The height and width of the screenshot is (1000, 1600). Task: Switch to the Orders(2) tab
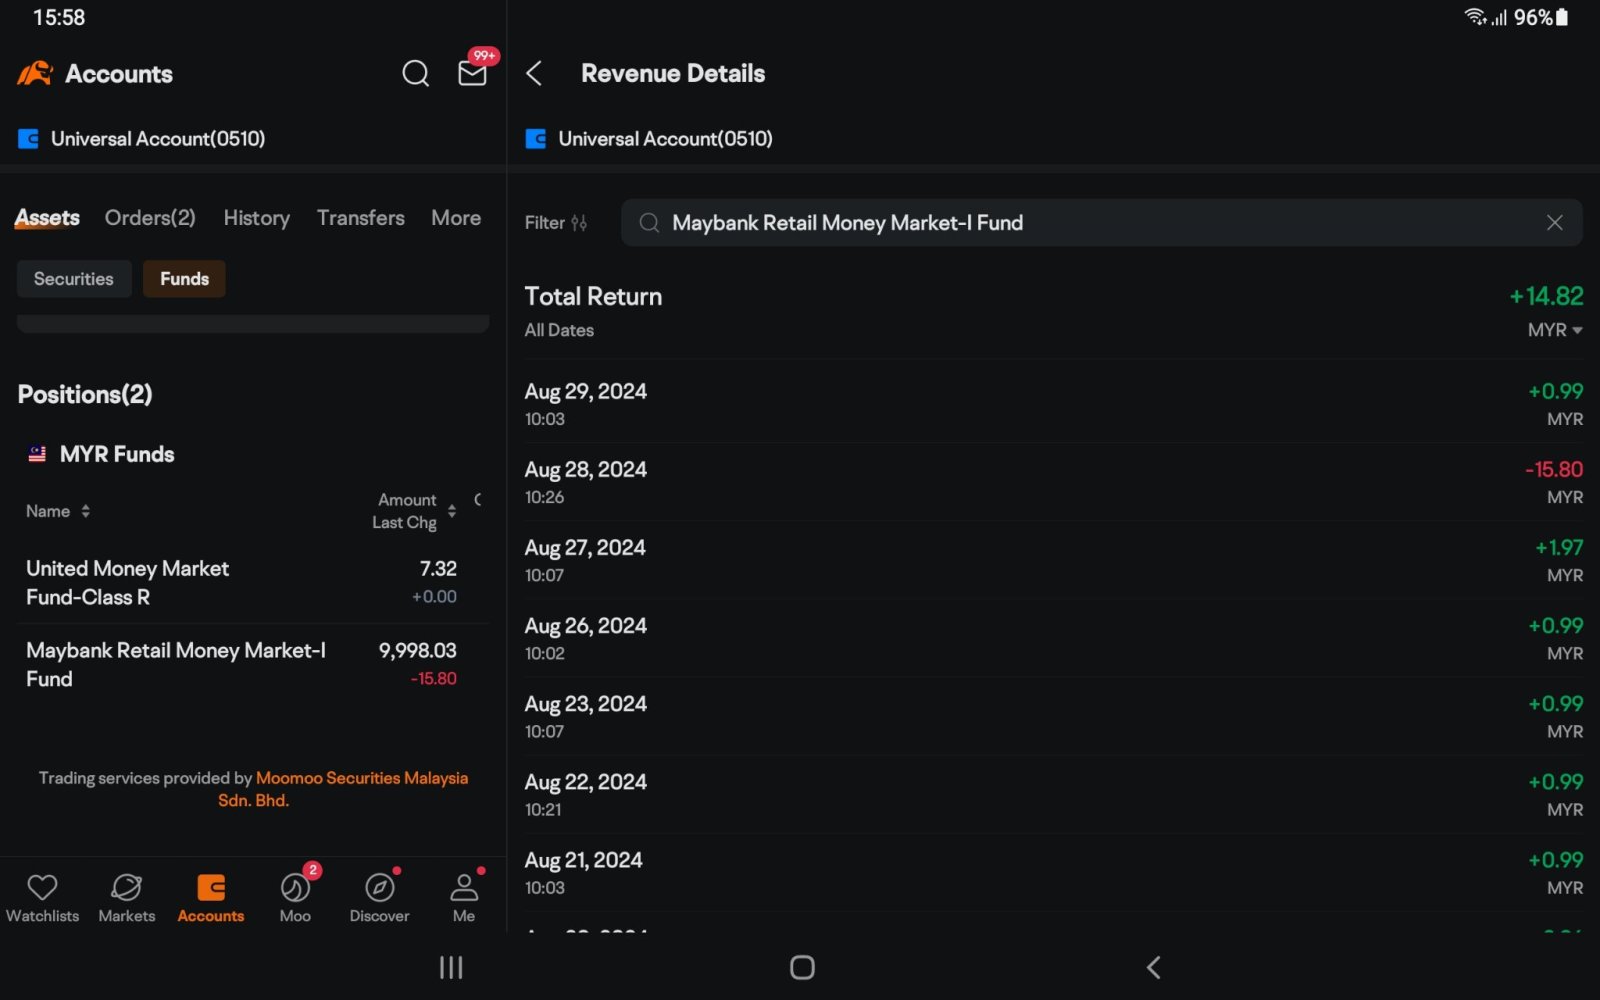[150, 218]
